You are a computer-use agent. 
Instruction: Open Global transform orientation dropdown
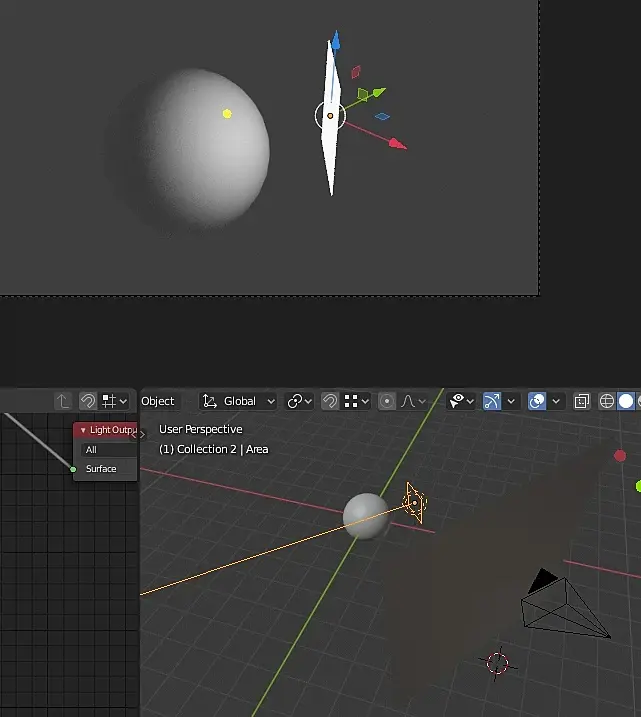(x=239, y=401)
